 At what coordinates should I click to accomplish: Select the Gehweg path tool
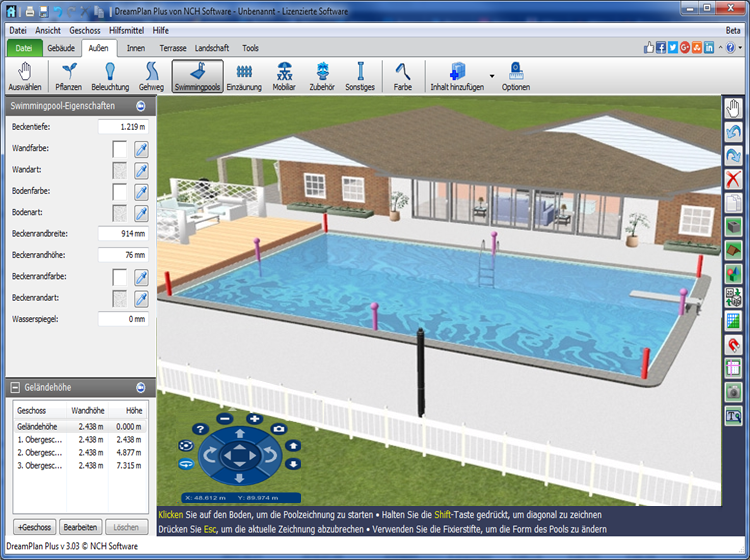[151, 77]
